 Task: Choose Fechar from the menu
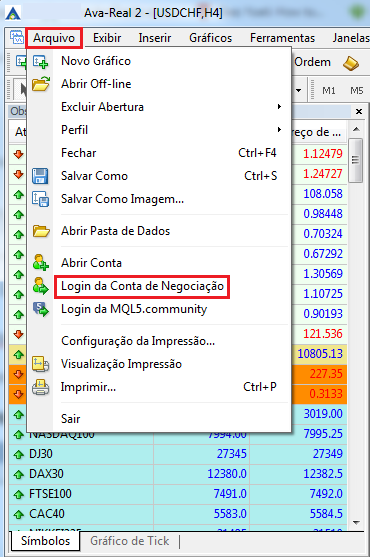(159, 153)
